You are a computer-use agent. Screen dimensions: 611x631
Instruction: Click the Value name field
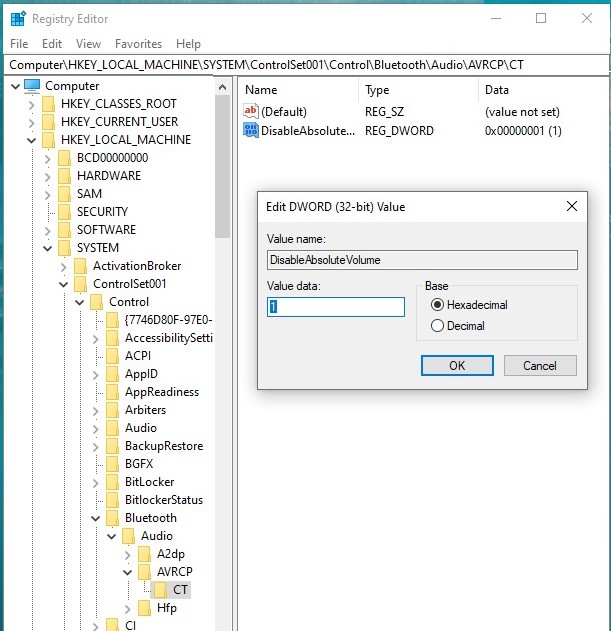point(422,260)
